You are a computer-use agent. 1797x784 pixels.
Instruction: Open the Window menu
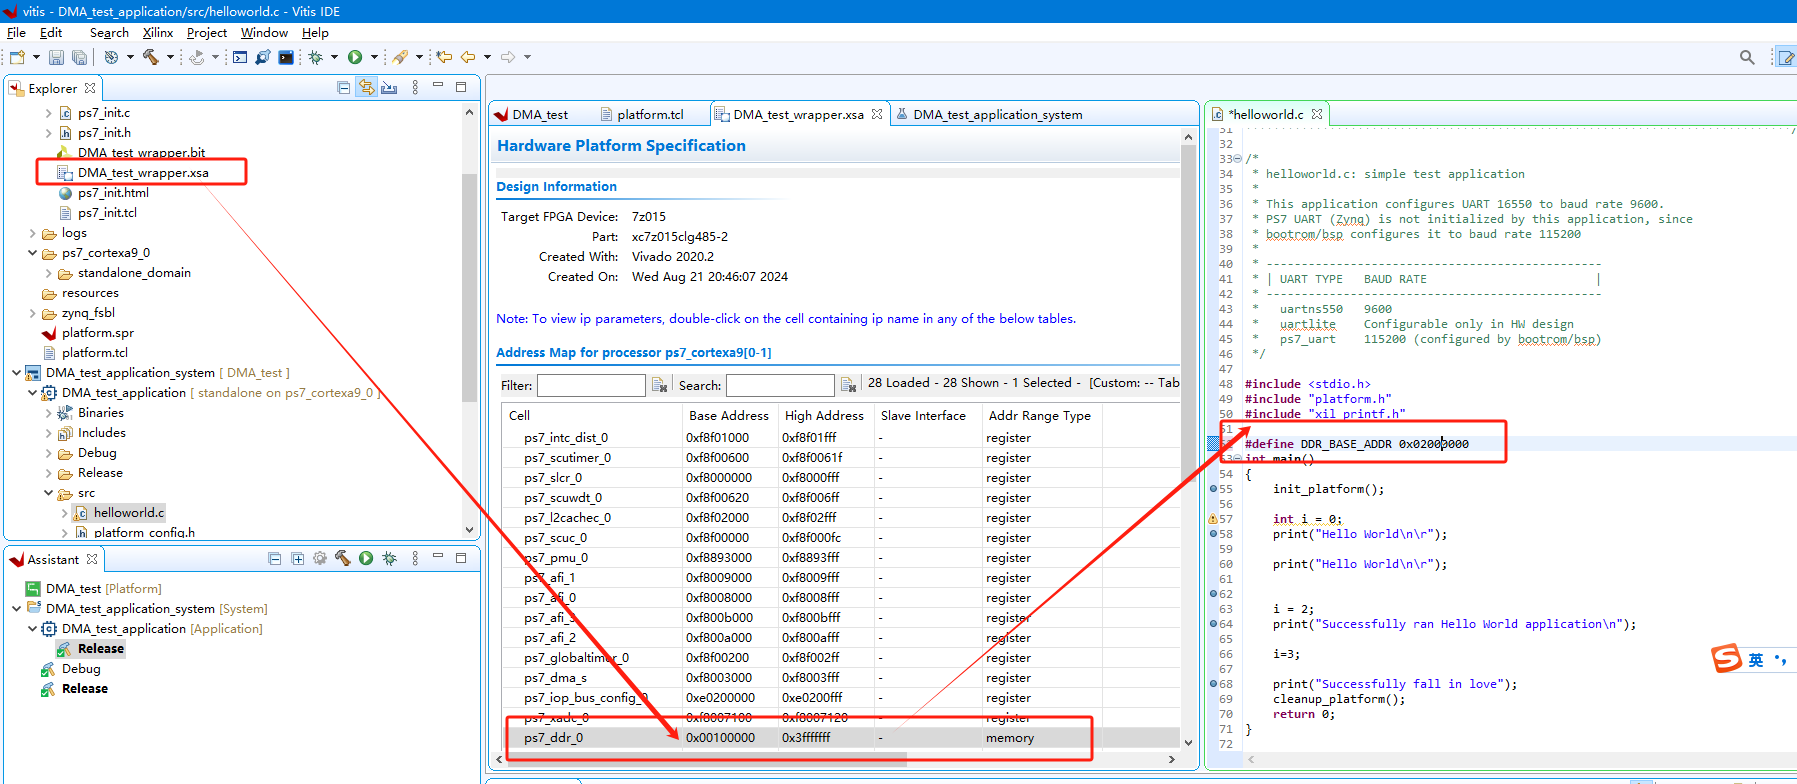coord(264,32)
